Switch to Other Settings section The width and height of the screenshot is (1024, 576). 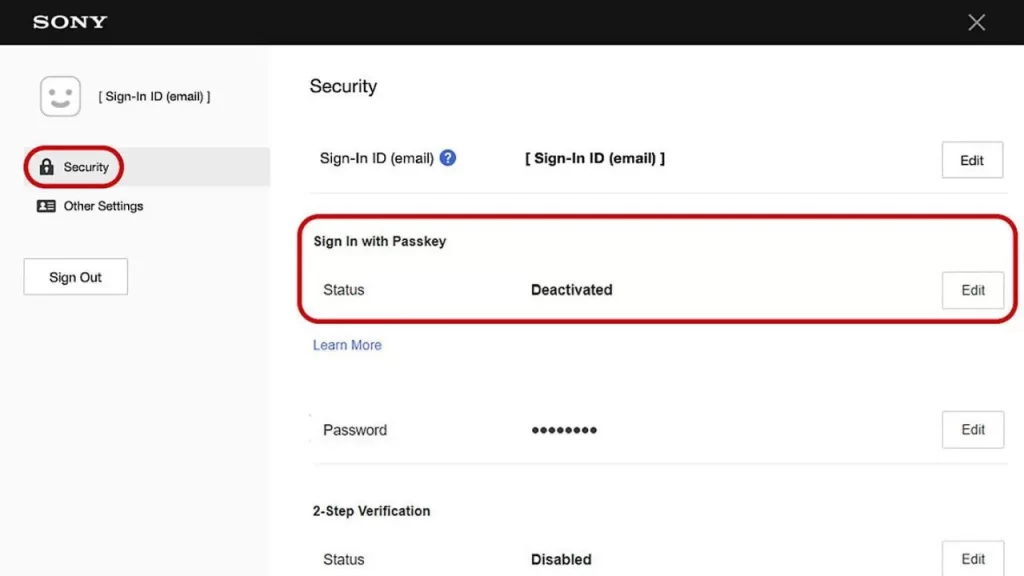coord(103,206)
